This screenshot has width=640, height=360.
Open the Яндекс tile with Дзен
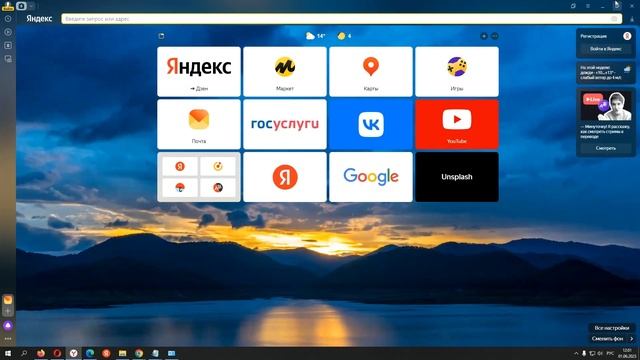199,71
